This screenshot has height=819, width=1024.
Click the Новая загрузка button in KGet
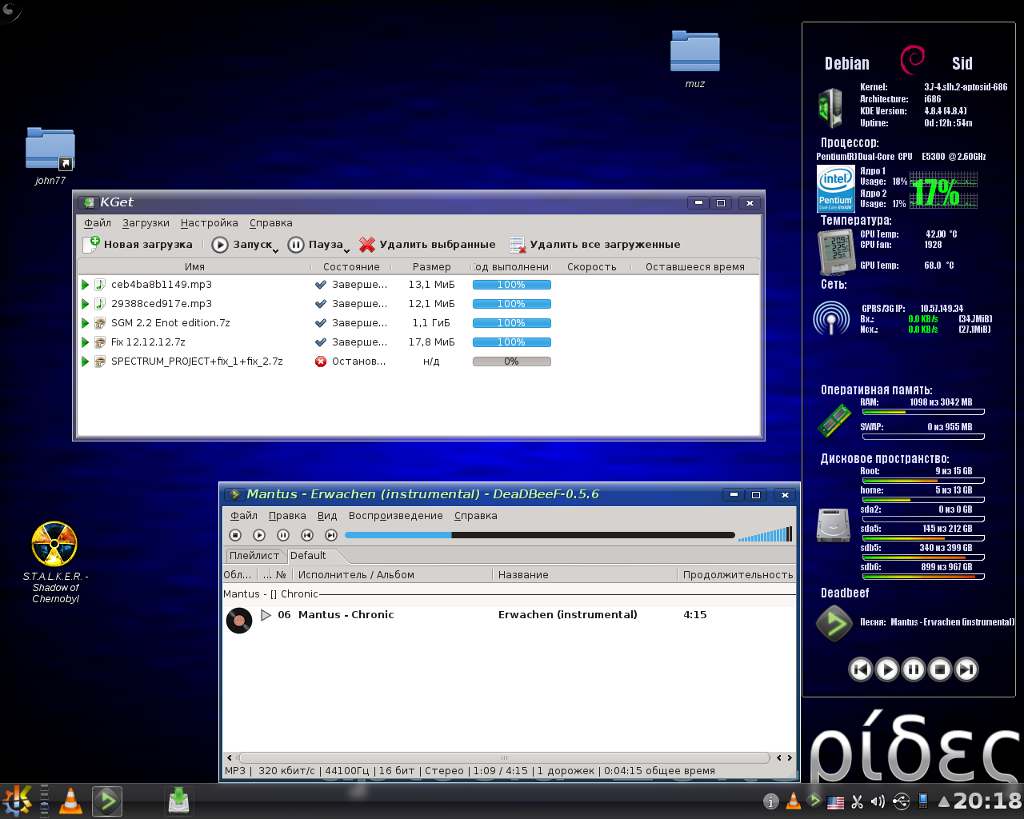(138, 244)
